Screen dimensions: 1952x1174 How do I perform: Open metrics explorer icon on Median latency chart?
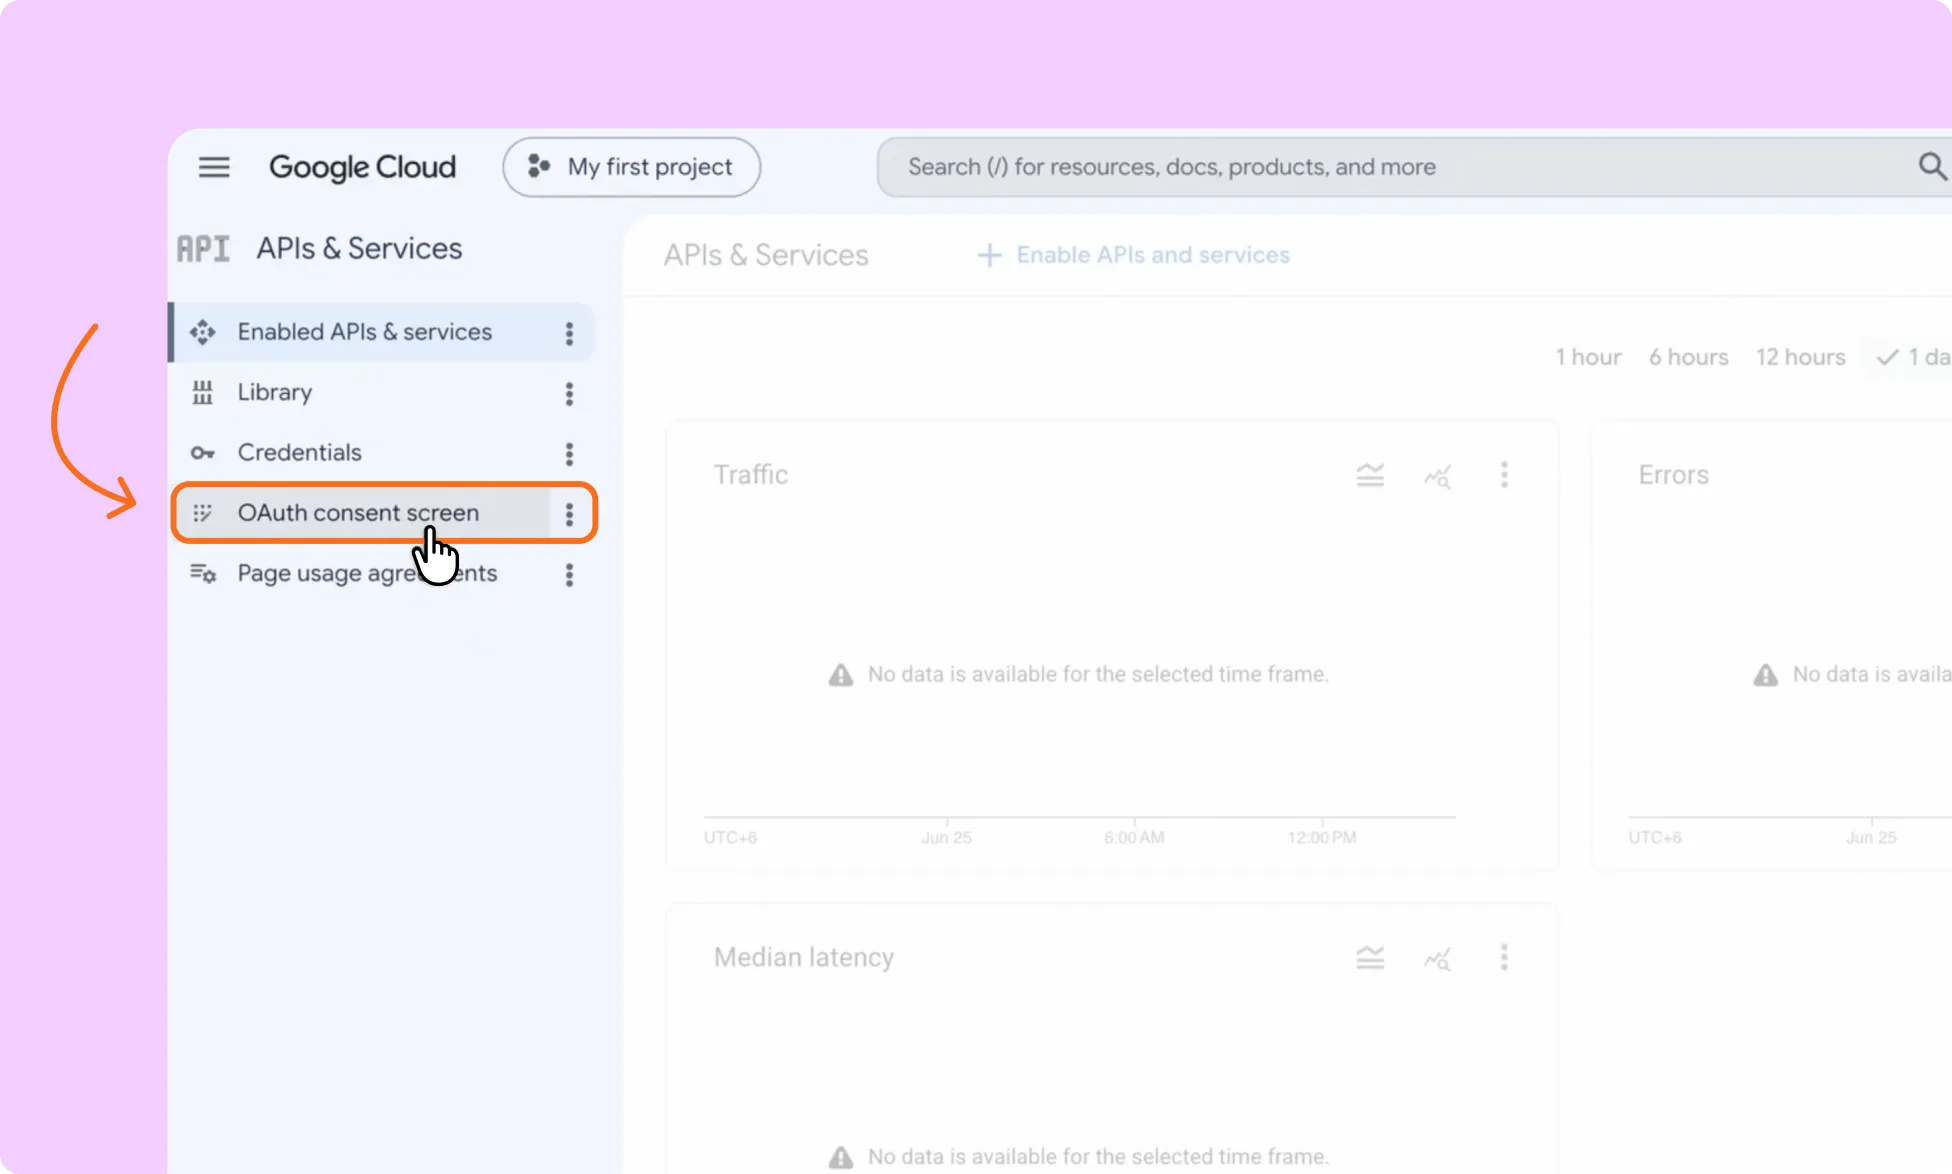(x=1437, y=959)
